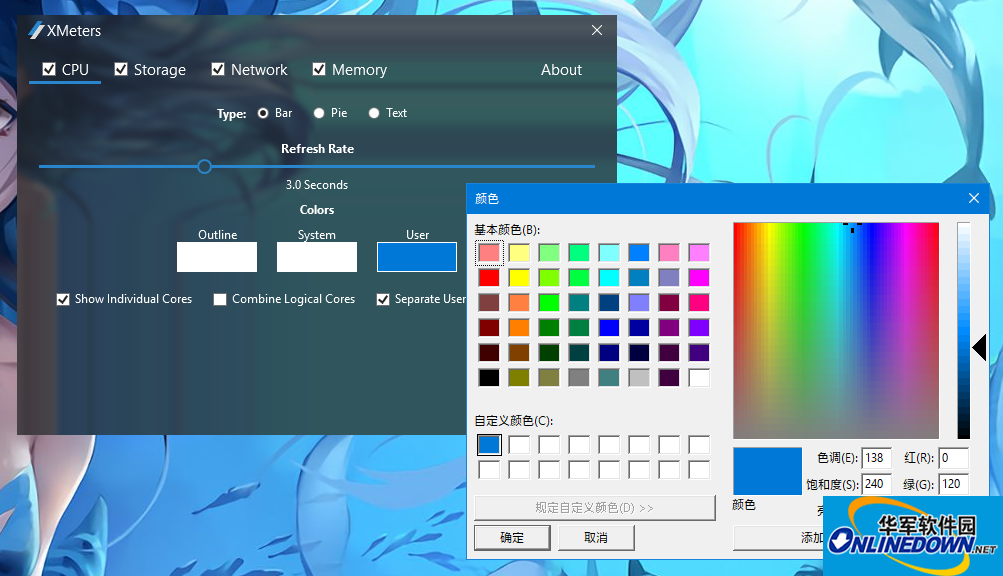The image size is (1003, 576).
Task: Close the color dialog
Action: click(x=974, y=198)
